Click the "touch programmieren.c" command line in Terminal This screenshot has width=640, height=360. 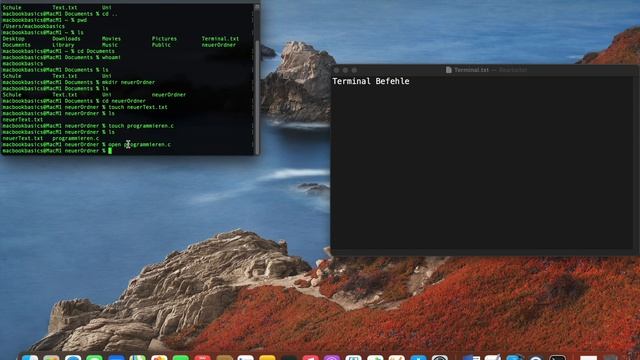[88, 126]
